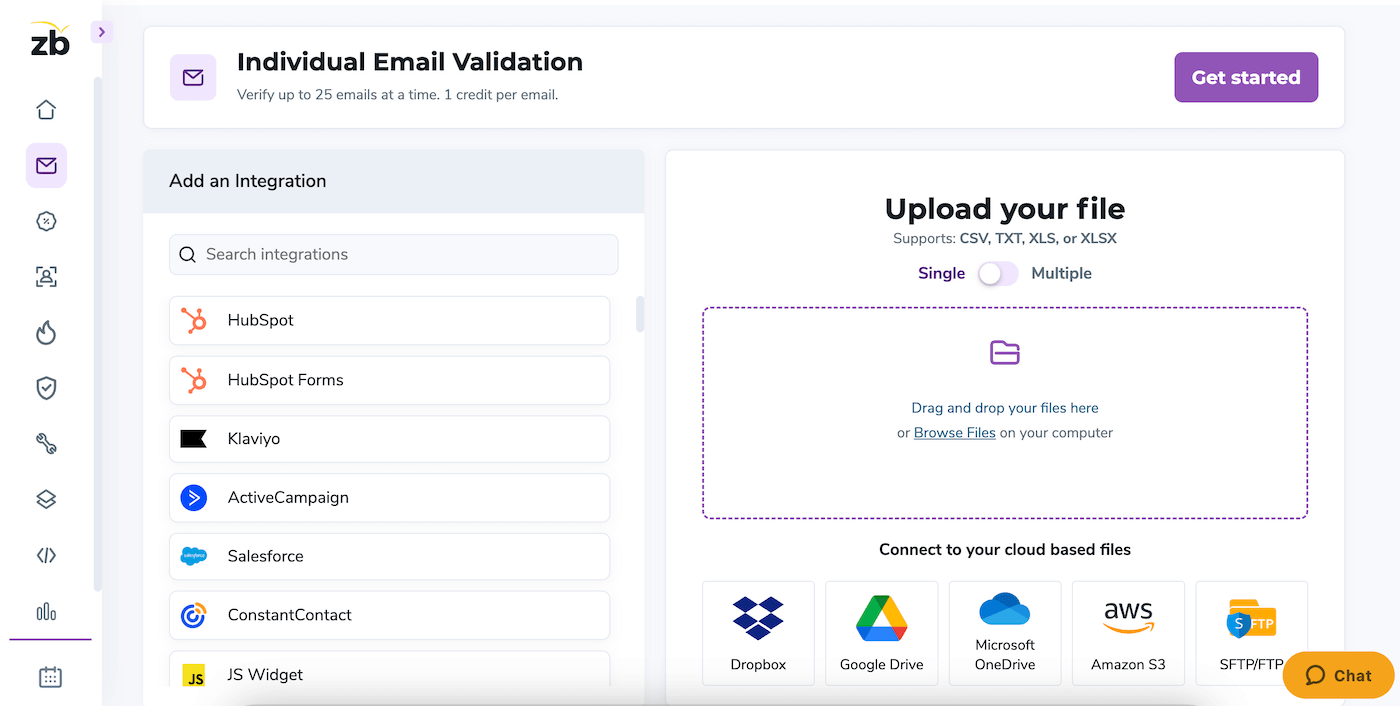Connect Dropbox cloud storage
Screen dimensions: 1400x706
coord(758,633)
